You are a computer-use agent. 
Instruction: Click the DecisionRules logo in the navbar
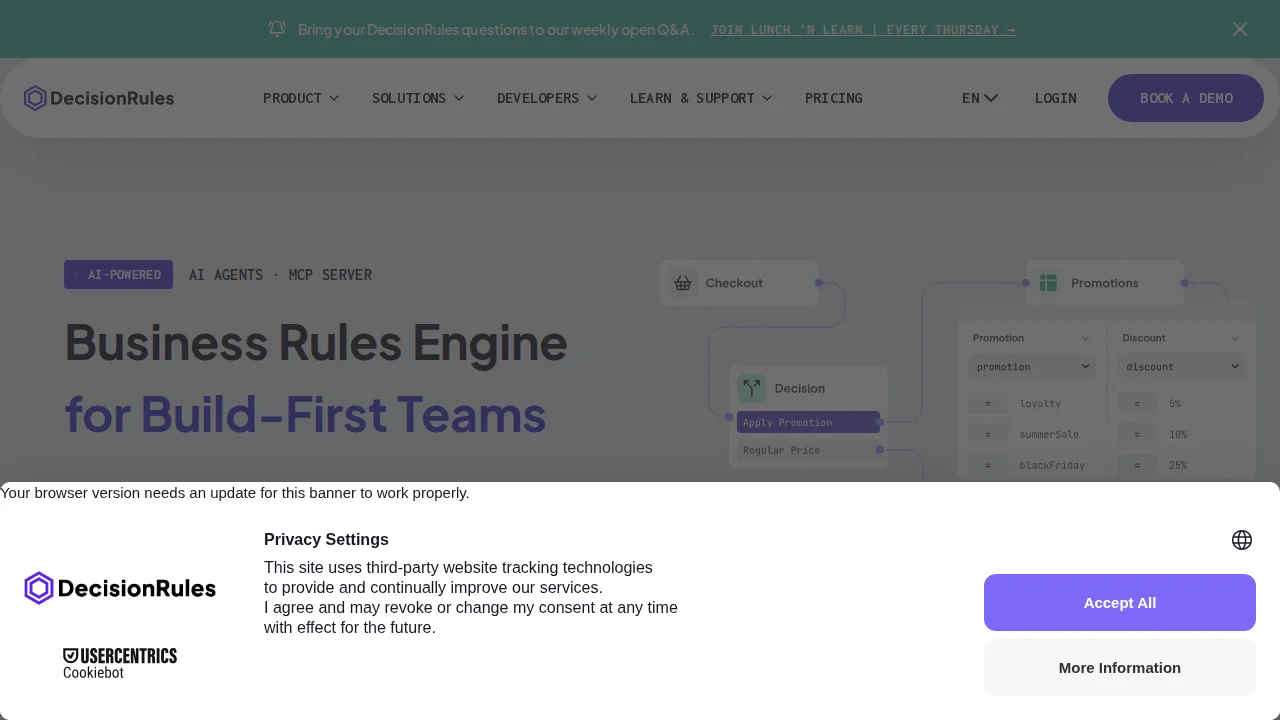99,98
